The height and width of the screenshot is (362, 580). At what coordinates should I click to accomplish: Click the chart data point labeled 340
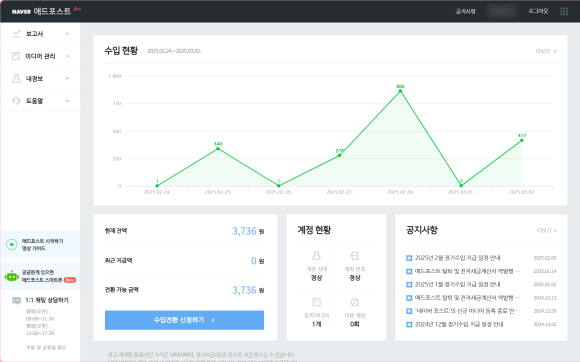pyautogui.click(x=218, y=149)
